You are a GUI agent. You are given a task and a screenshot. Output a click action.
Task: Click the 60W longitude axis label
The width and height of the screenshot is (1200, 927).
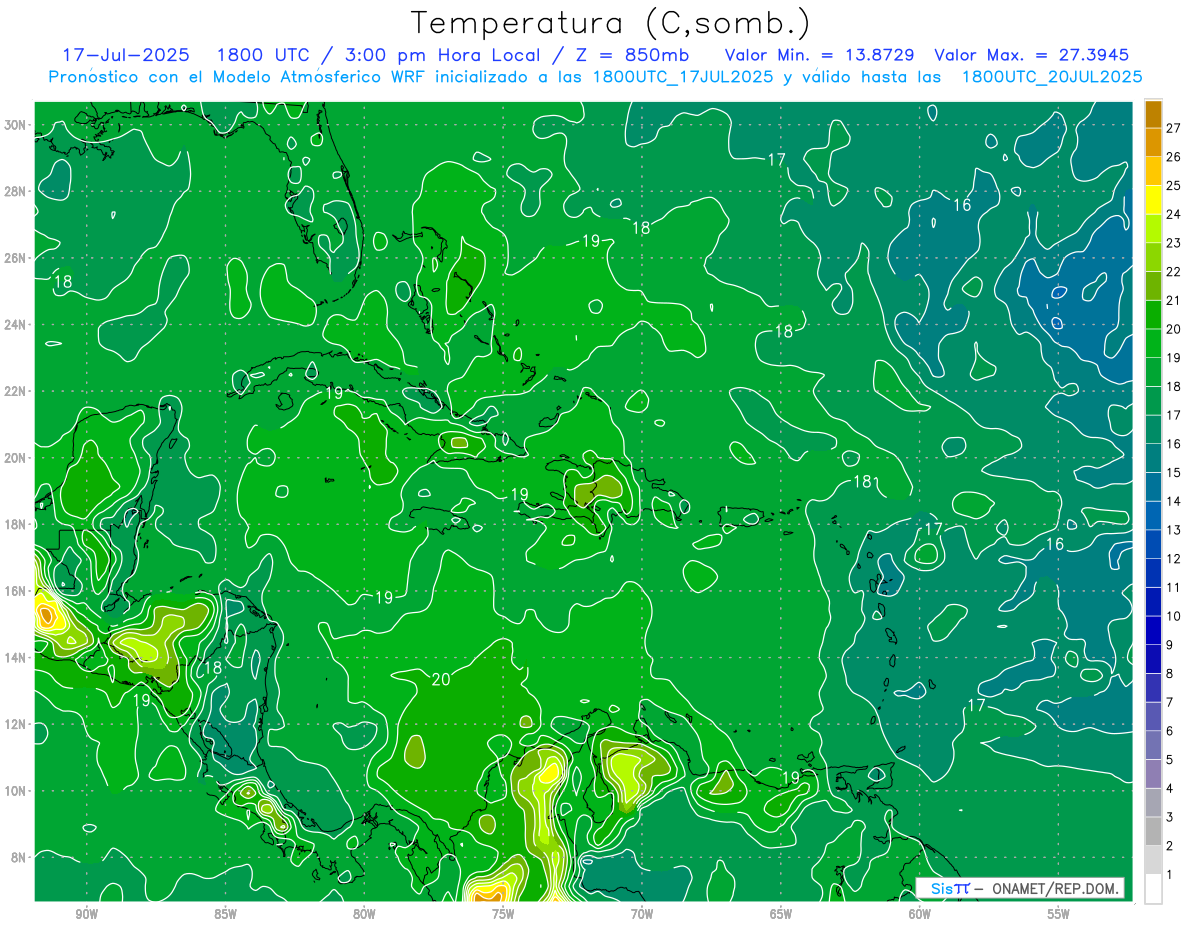click(x=919, y=914)
